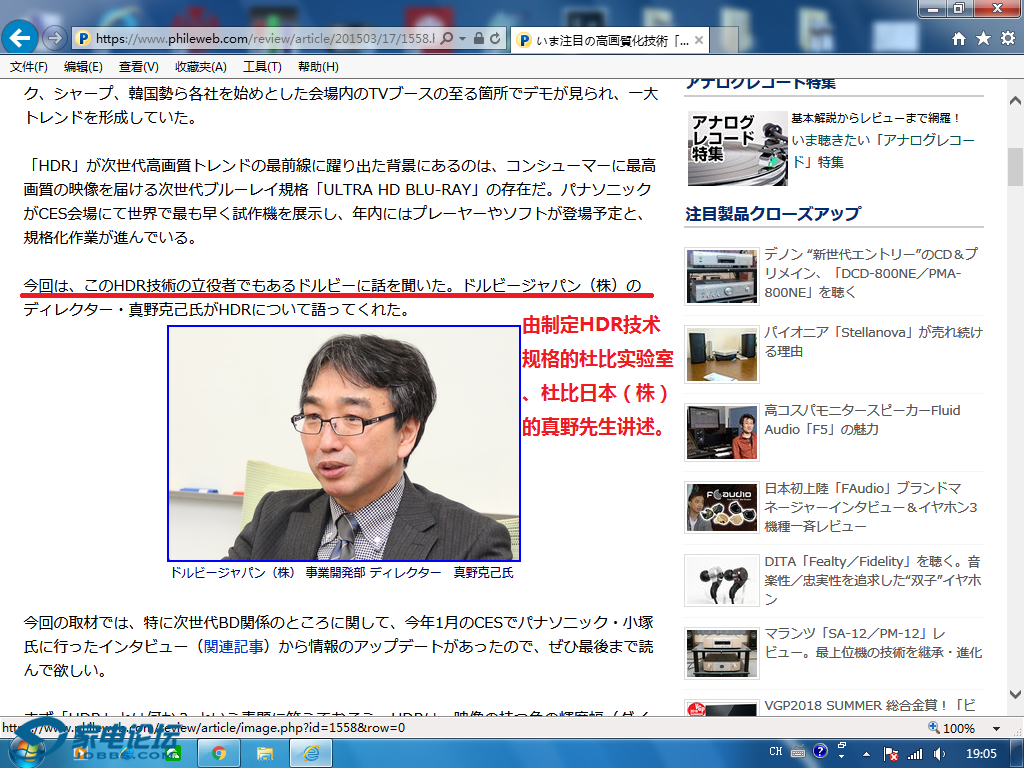
Task: Open File Explorer from the taskbar
Action: click(x=265, y=752)
